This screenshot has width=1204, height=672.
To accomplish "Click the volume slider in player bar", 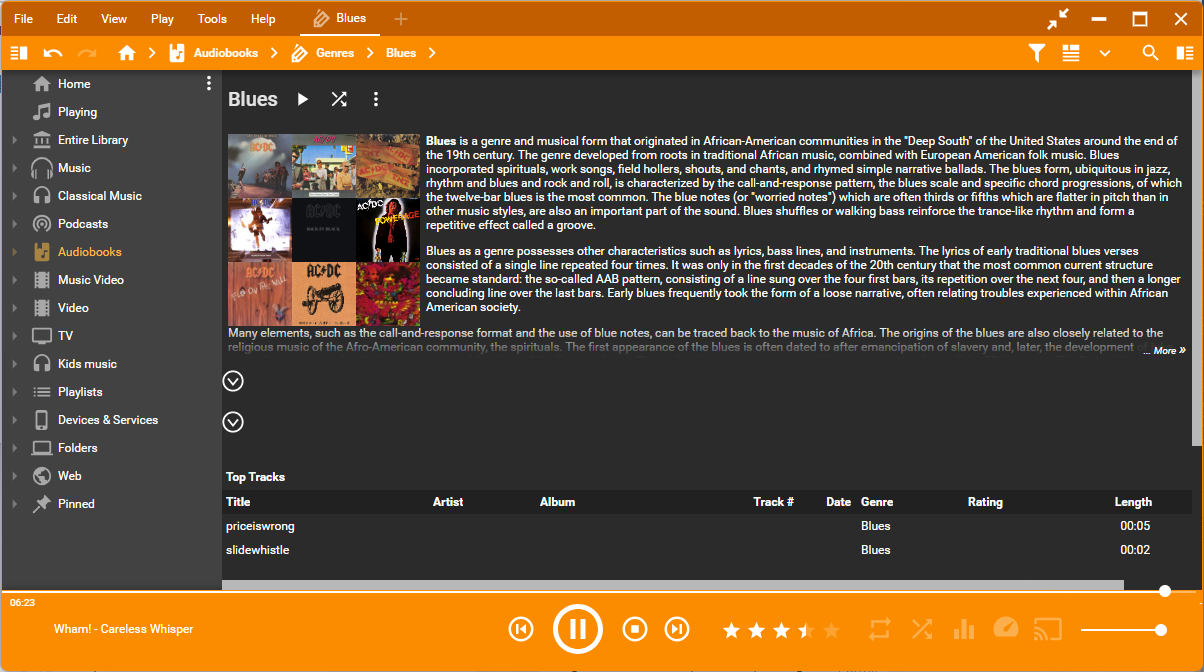I will (1120, 630).
